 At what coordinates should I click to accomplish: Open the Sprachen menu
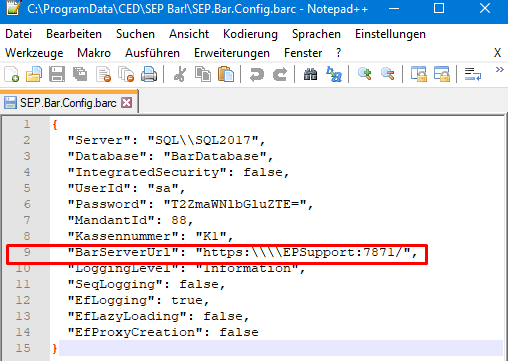[x=316, y=34]
